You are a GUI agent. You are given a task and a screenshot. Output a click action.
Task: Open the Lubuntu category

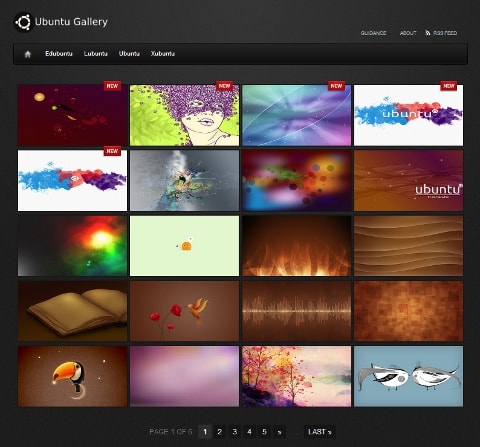(x=96, y=54)
